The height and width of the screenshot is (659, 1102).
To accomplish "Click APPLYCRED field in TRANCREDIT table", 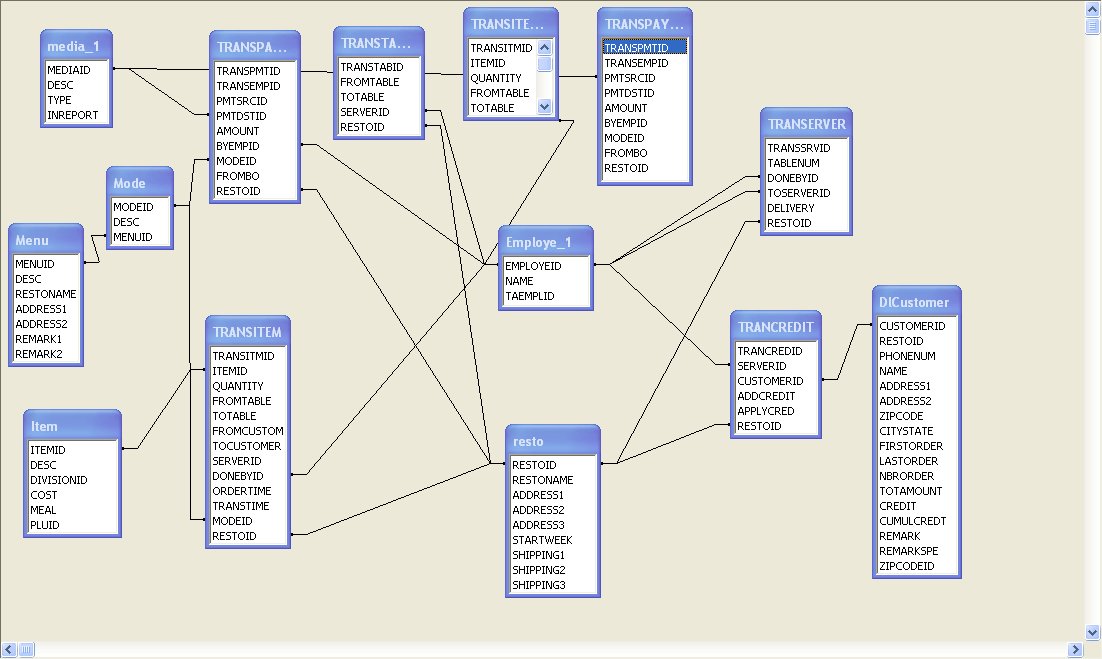I will click(766, 412).
